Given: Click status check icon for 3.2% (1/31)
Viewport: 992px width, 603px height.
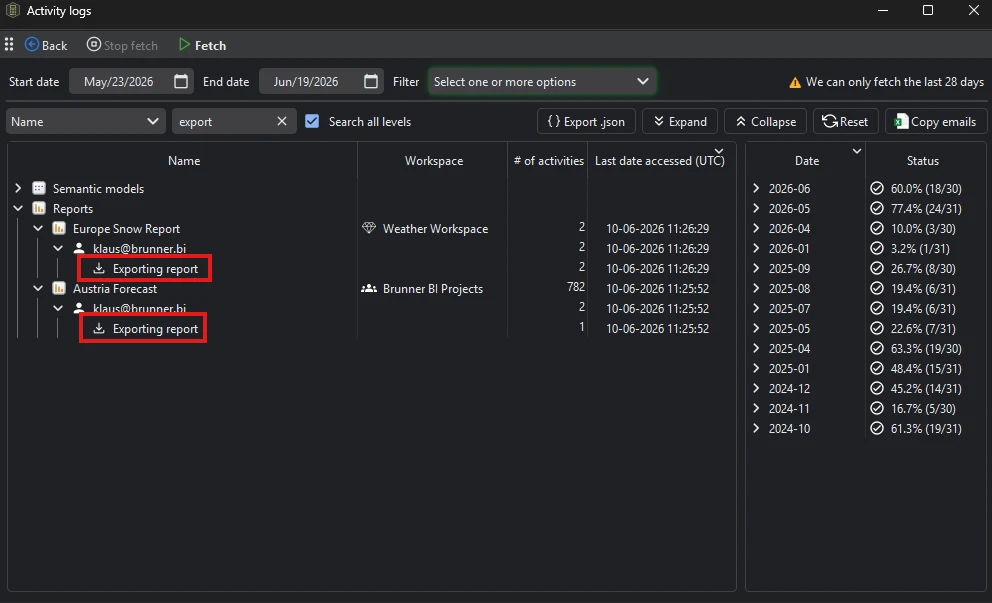Looking at the screenshot, I should [877, 248].
